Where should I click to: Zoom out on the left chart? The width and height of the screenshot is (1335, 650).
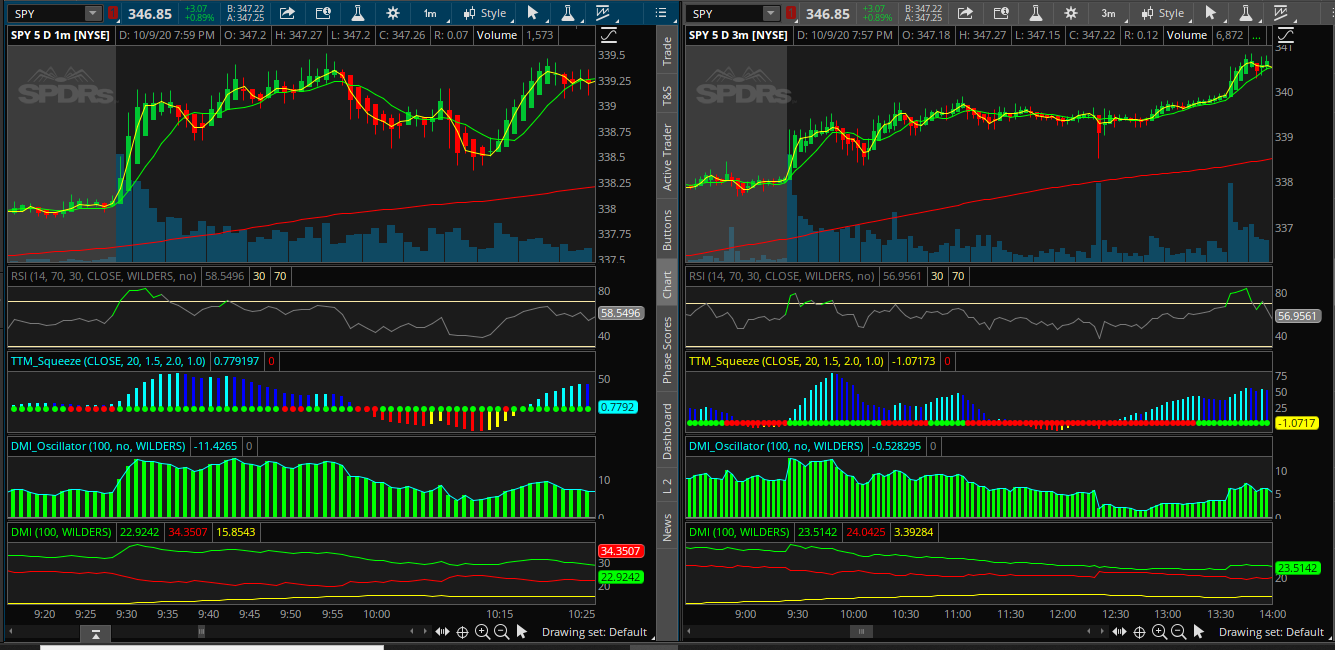coord(502,632)
